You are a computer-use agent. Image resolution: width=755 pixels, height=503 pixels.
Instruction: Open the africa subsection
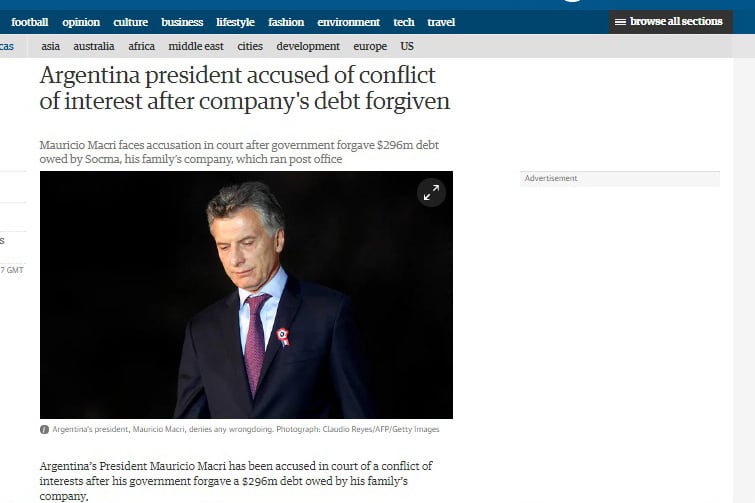pos(142,46)
